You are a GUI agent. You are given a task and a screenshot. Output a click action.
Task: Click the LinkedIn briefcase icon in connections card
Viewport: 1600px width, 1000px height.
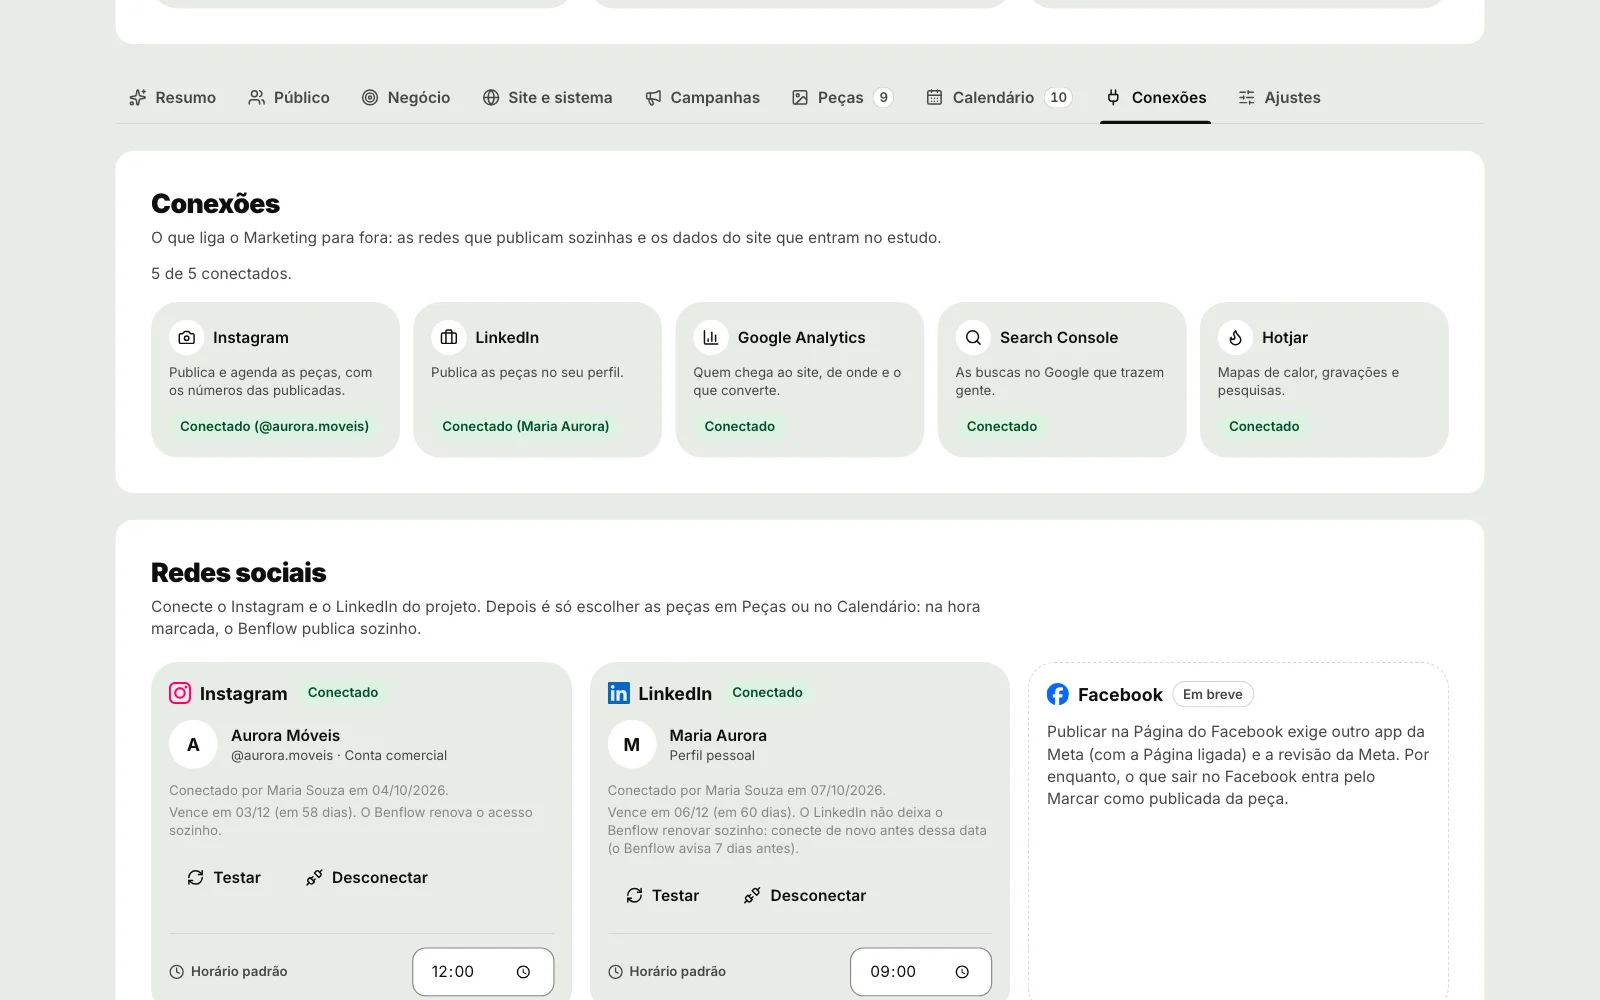click(x=449, y=338)
